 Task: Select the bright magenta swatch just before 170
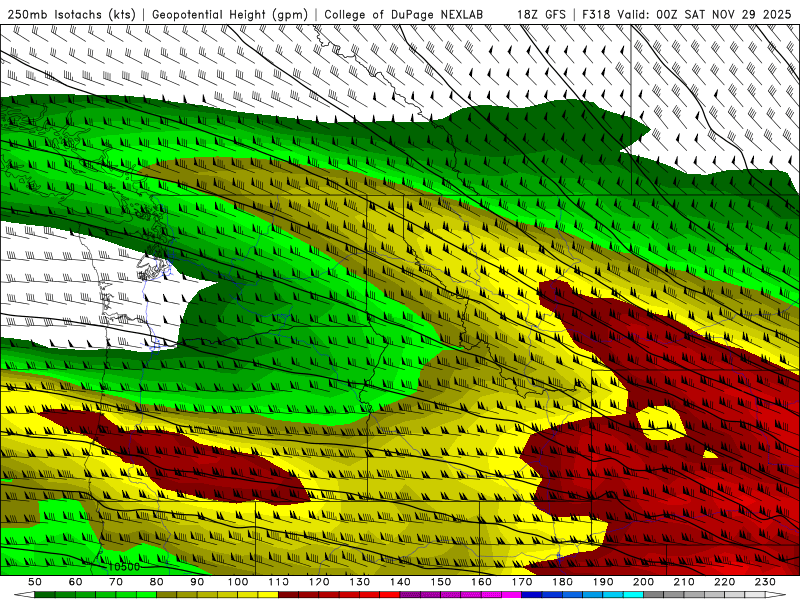tap(511, 595)
